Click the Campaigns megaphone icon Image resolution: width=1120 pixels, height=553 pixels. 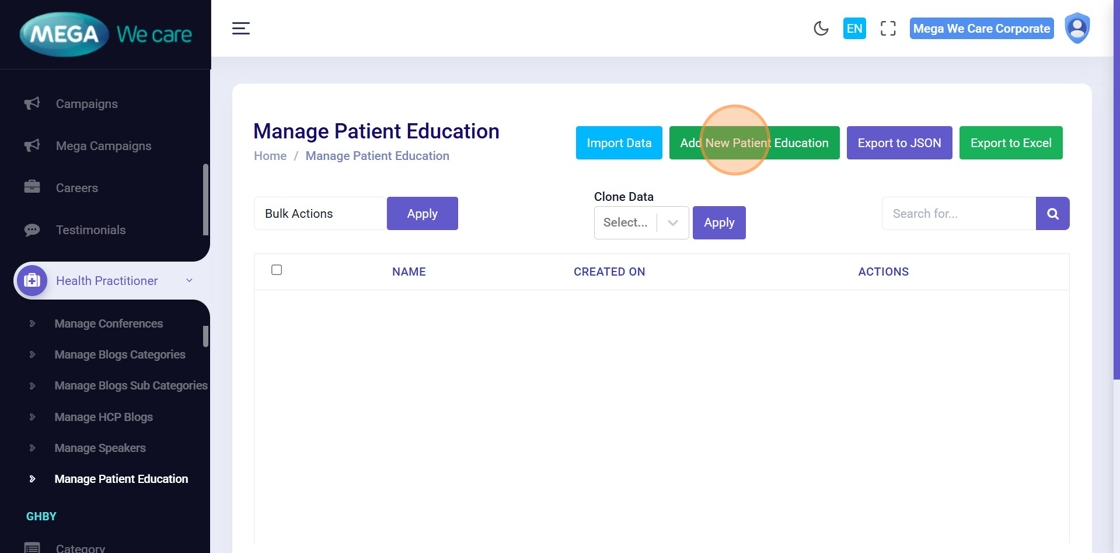(32, 104)
